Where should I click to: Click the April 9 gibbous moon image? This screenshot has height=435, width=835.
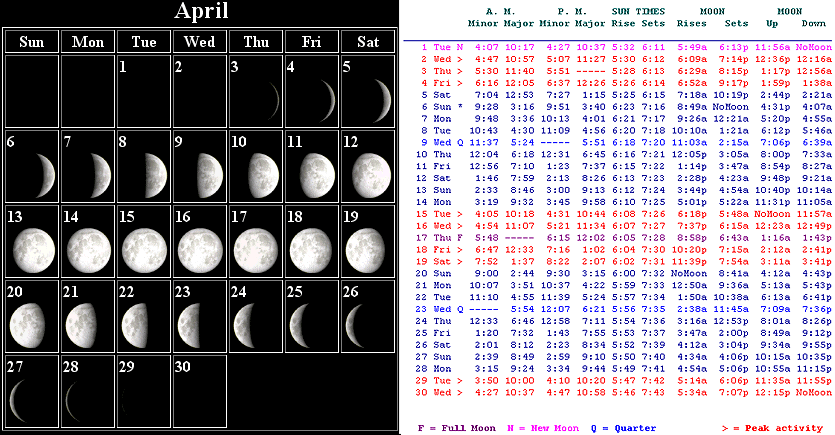(x=207, y=174)
